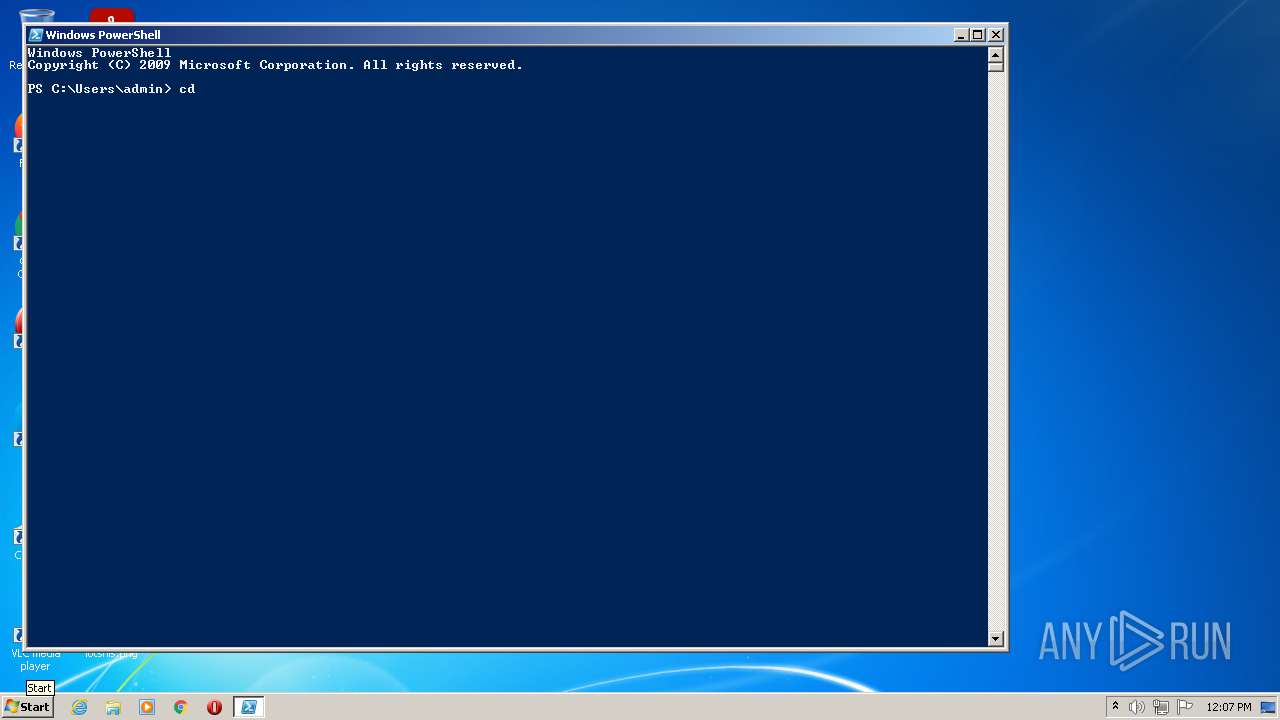The width and height of the screenshot is (1280, 720).
Task: Launch Internet Explorer from taskbar
Action: [79, 707]
